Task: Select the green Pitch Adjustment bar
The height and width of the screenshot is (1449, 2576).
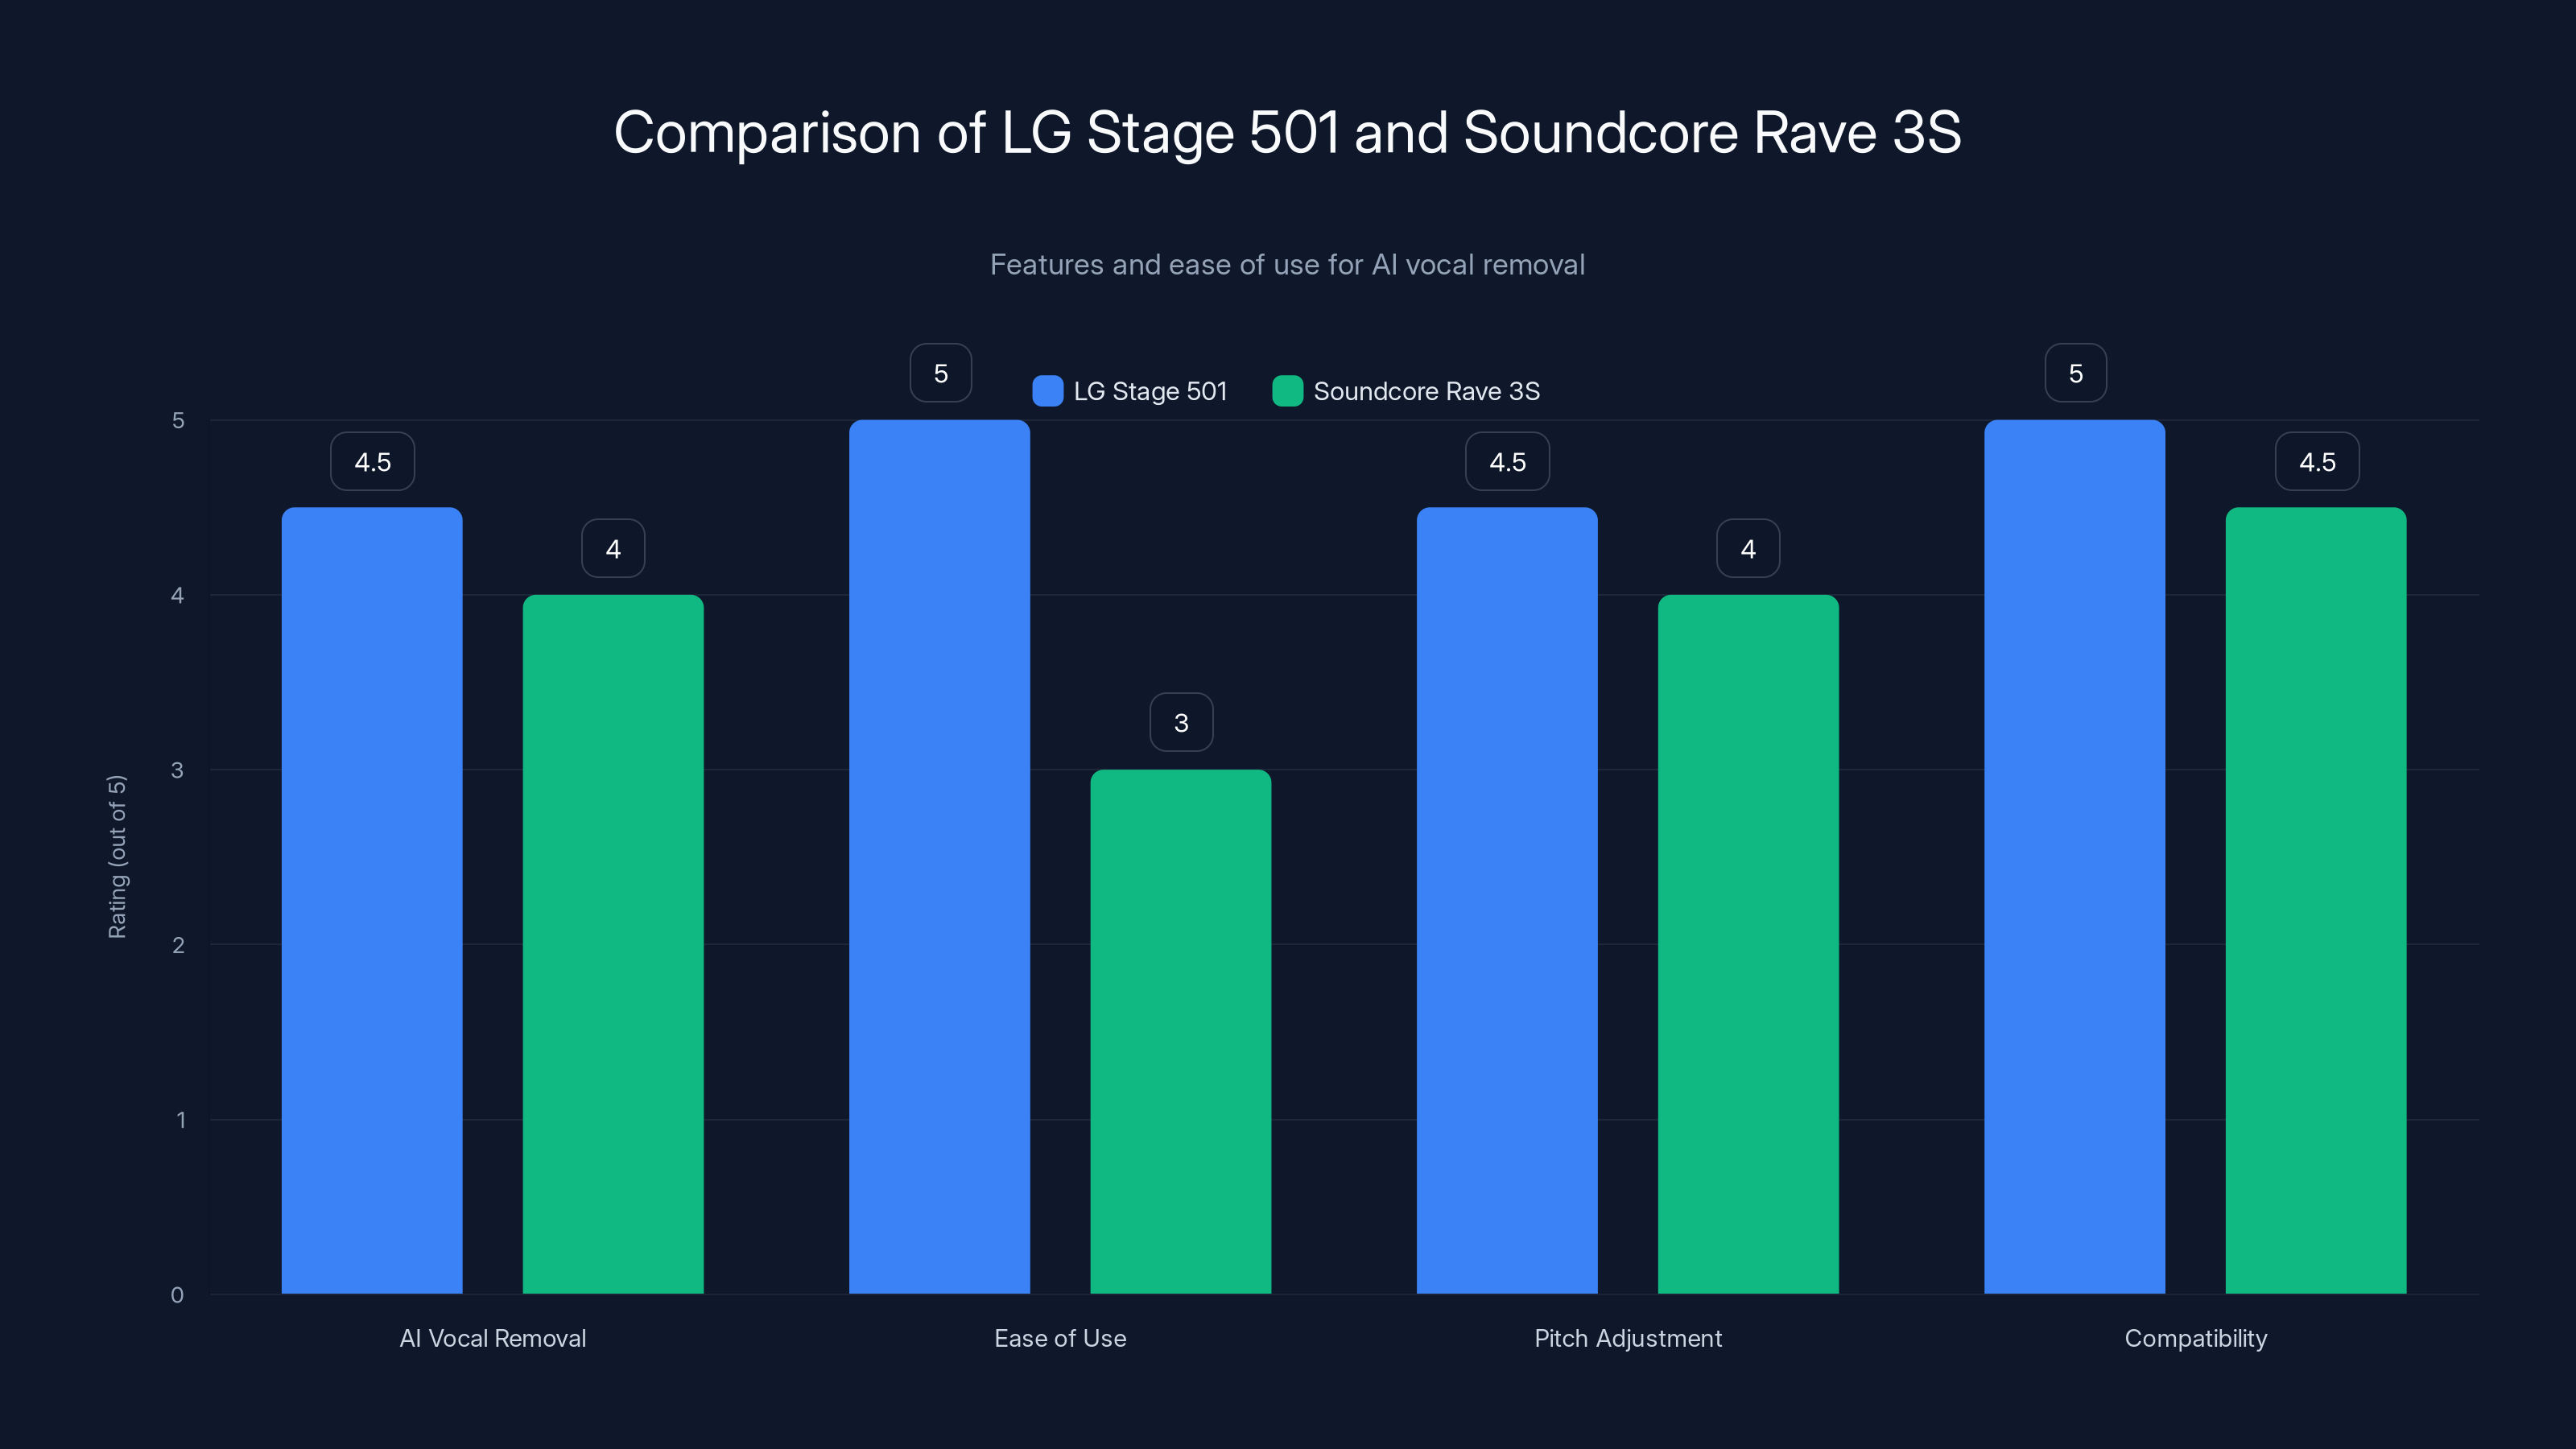Action: [x=1748, y=950]
